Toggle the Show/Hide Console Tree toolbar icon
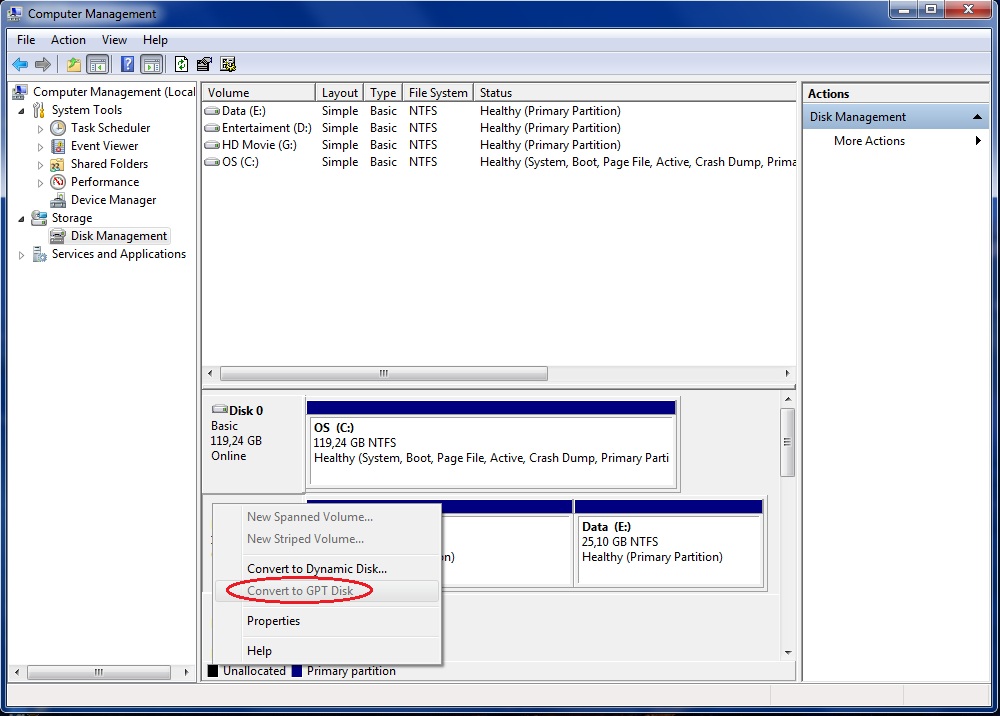Viewport: 1000px width, 716px height. [x=98, y=64]
